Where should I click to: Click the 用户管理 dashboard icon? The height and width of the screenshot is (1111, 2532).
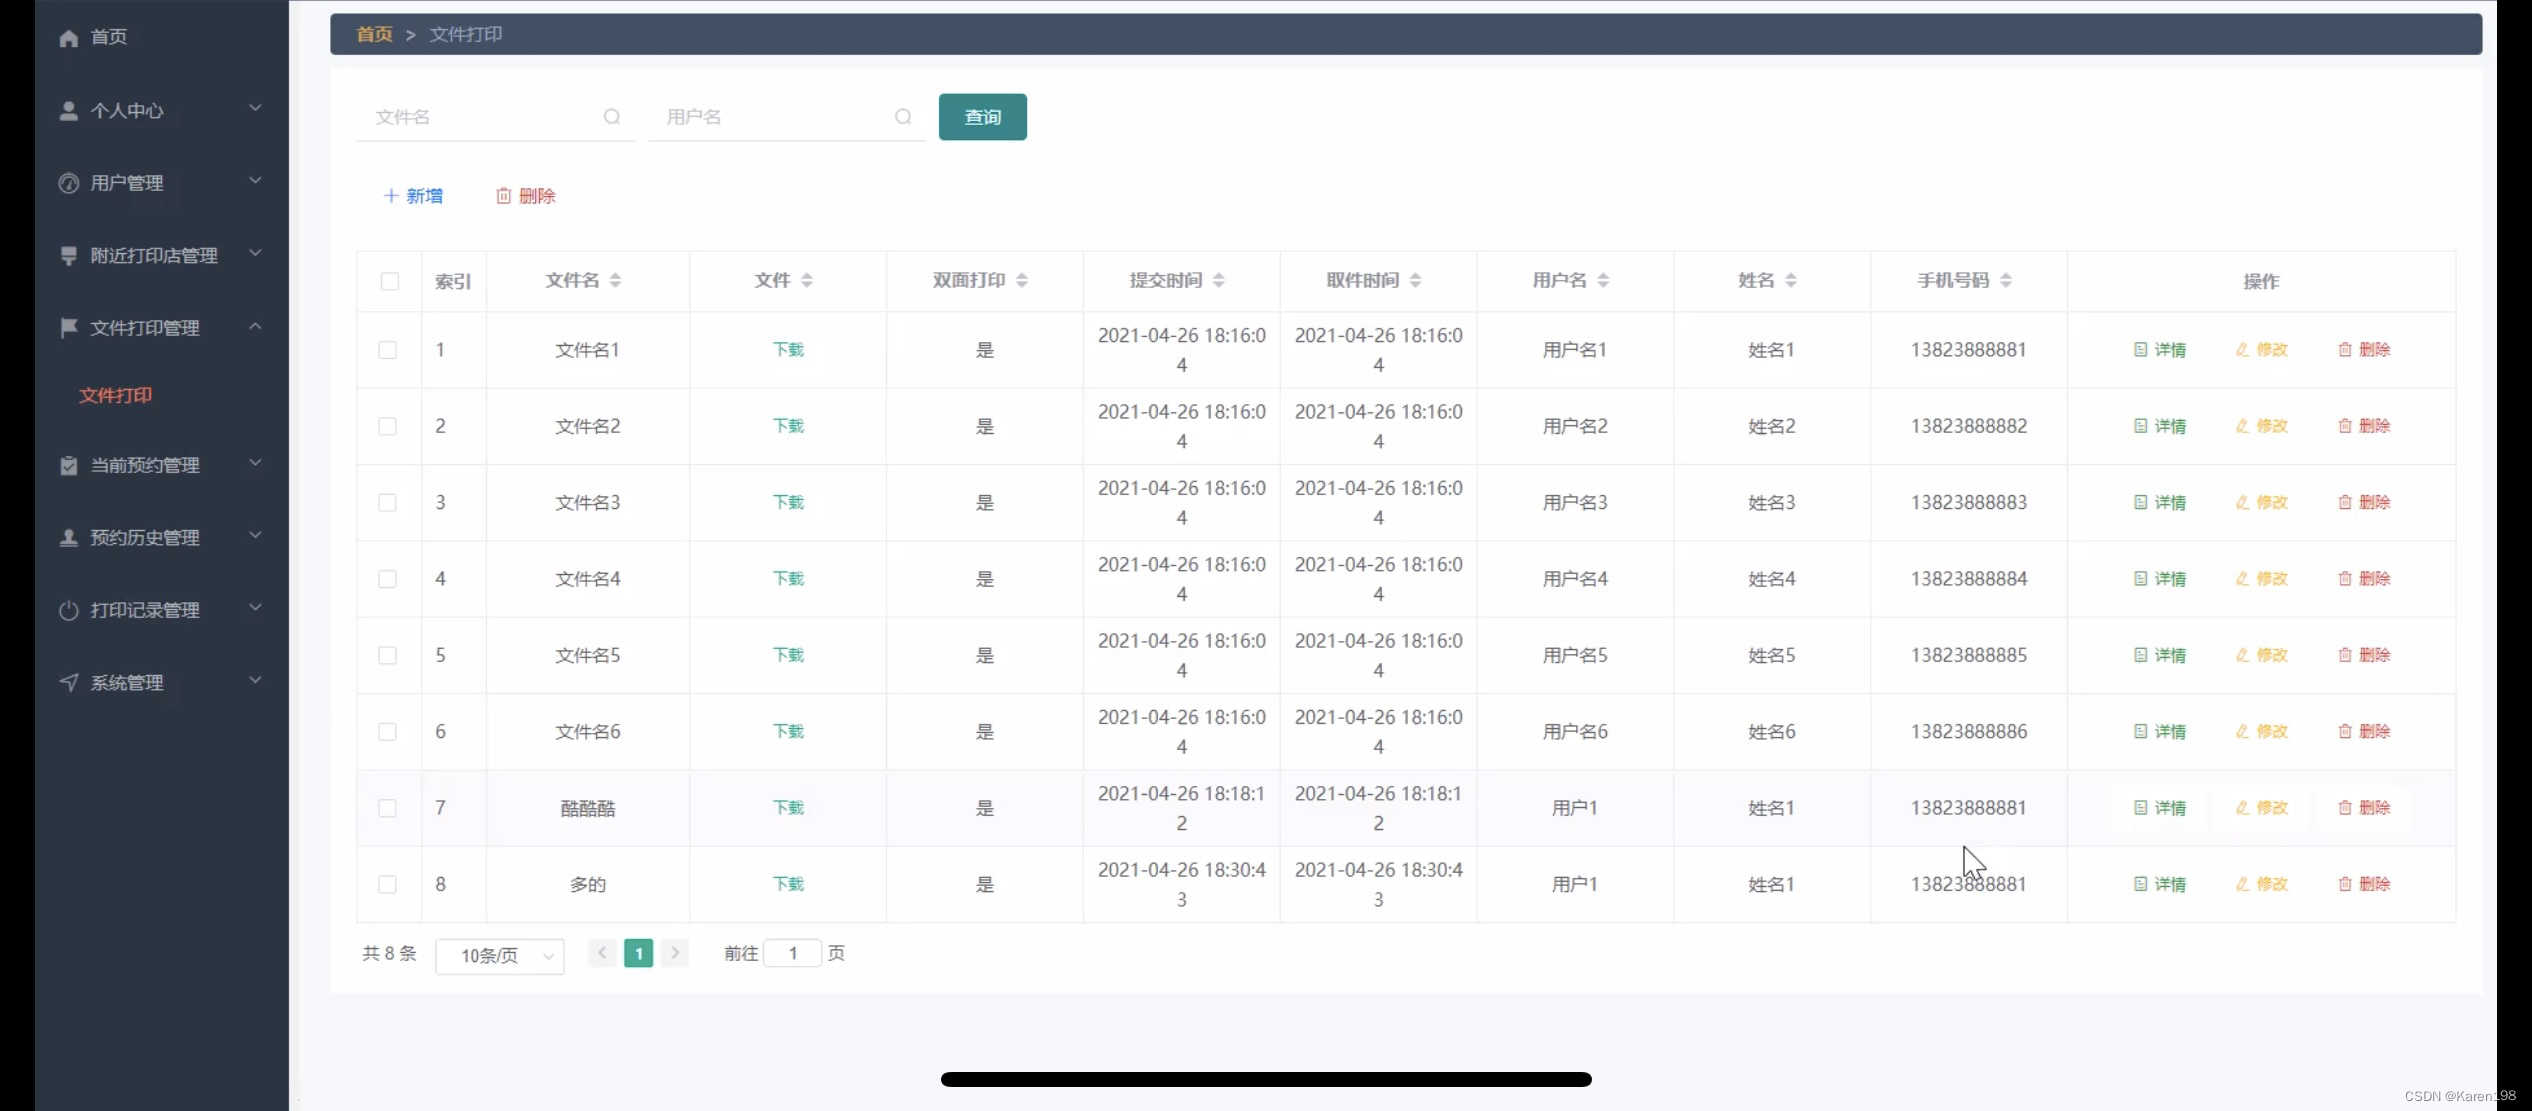(68, 183)
